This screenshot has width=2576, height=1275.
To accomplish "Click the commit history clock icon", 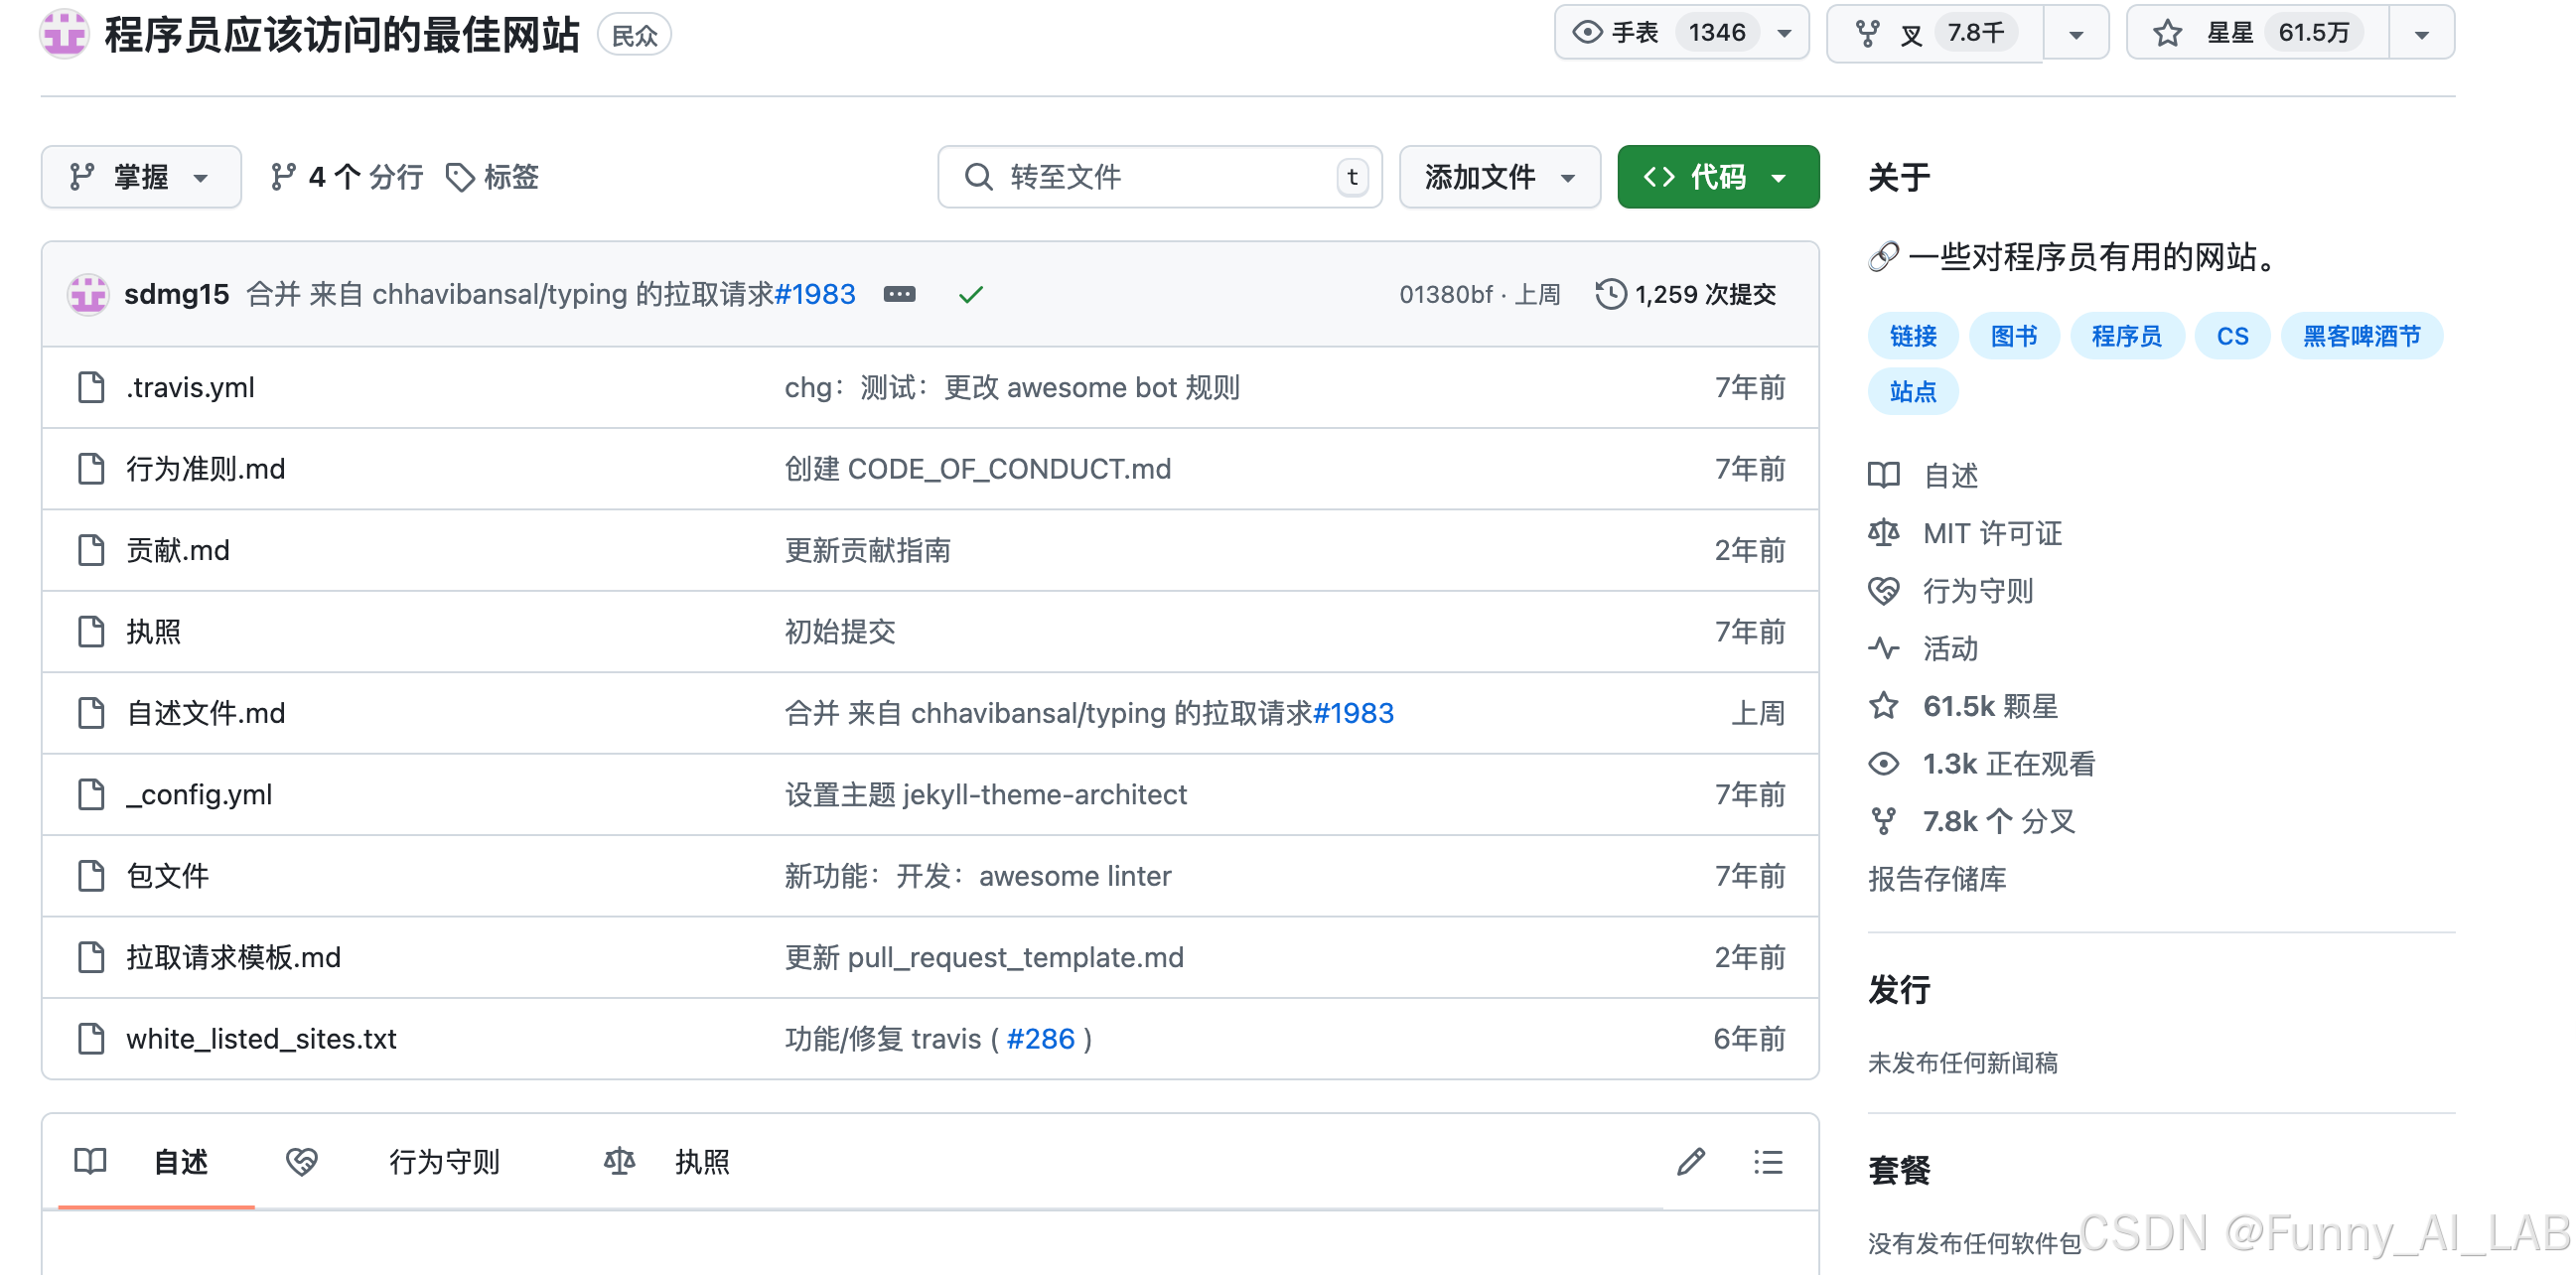I will pos(1609,294).
